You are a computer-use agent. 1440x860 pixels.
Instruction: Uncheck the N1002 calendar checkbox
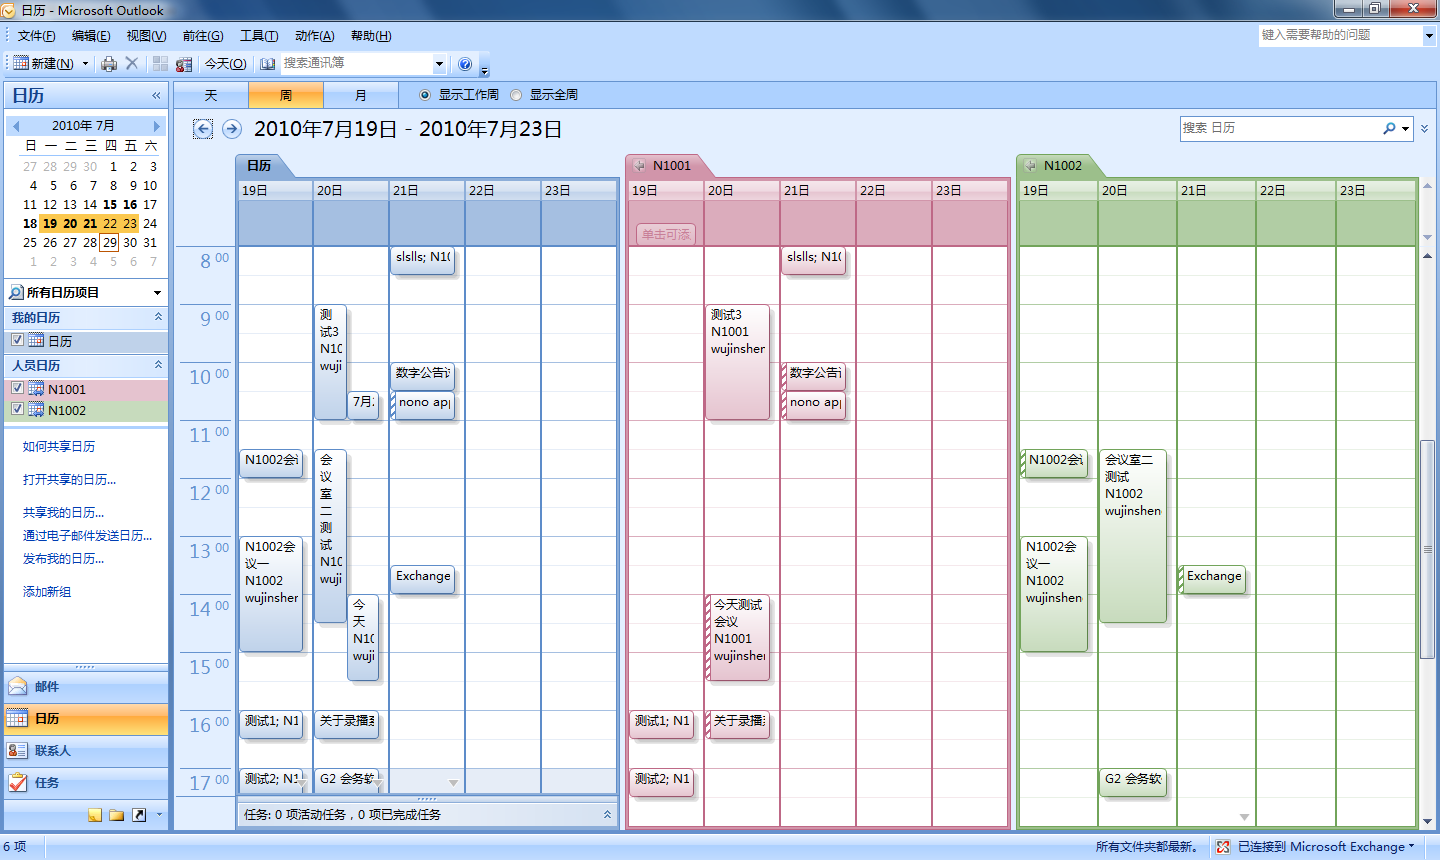point(17,409)
